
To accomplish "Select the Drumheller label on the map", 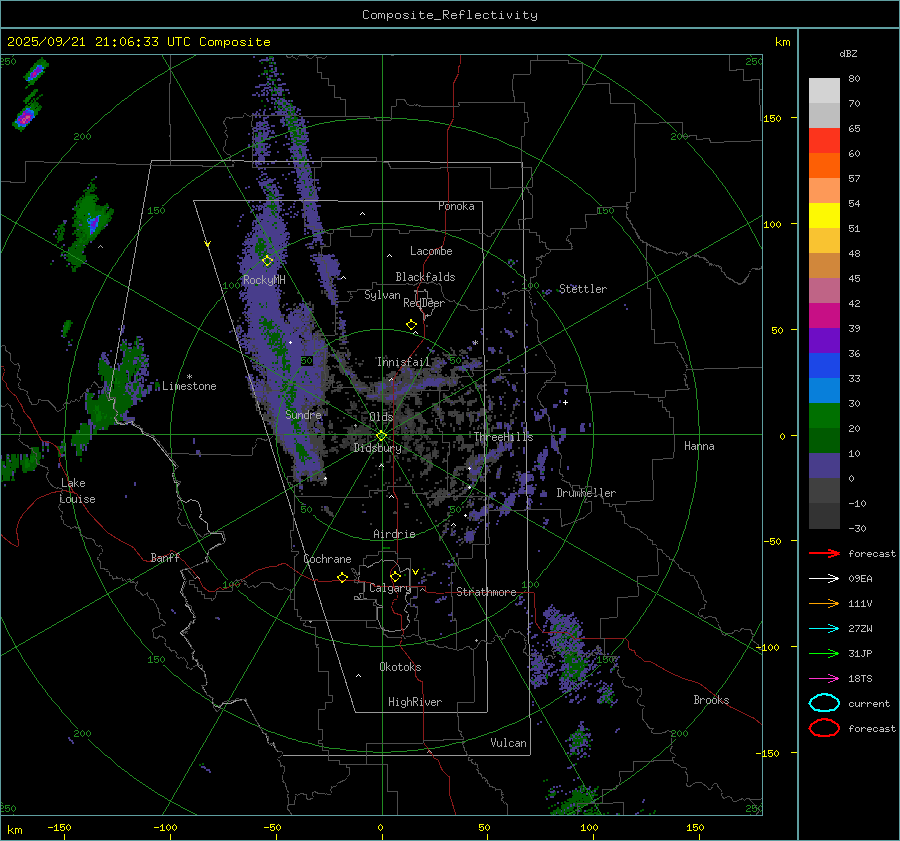I will [586, 493].
